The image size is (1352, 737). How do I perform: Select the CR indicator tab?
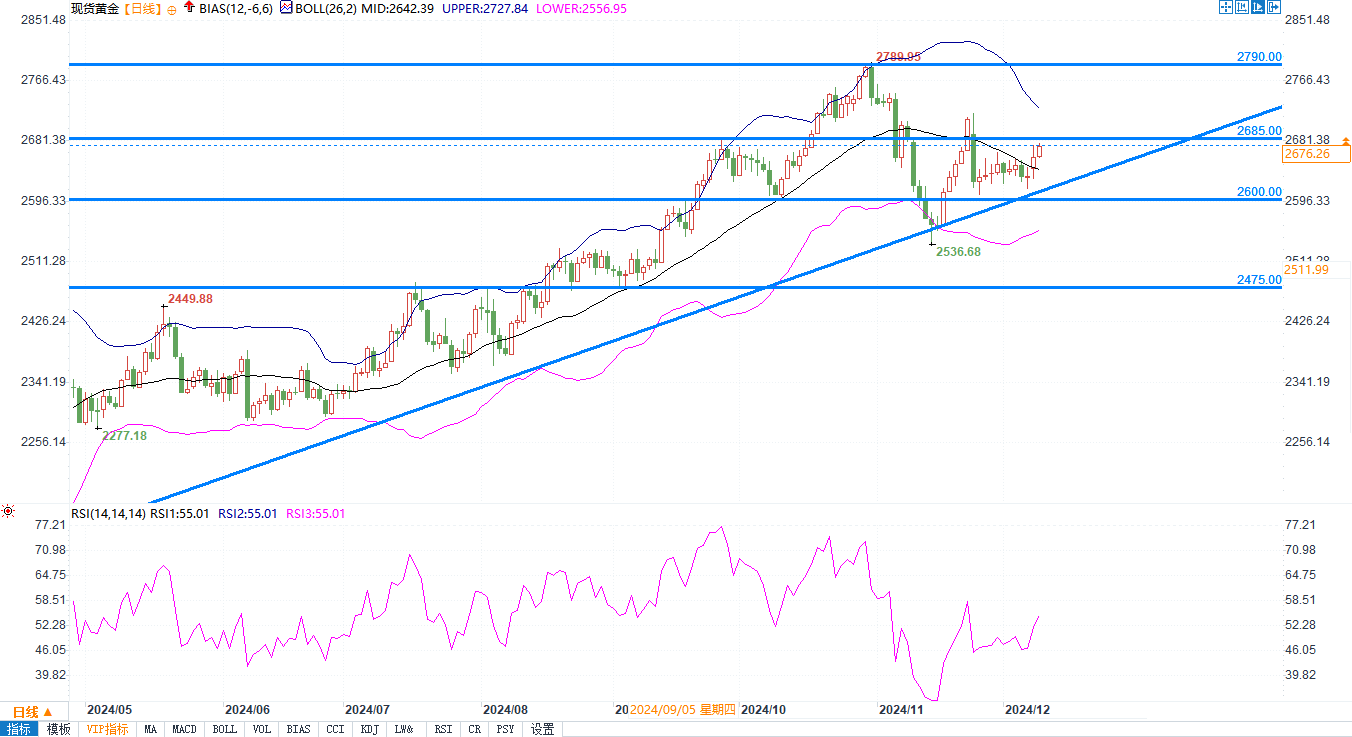pyautogui.click(x=475, y=729)
